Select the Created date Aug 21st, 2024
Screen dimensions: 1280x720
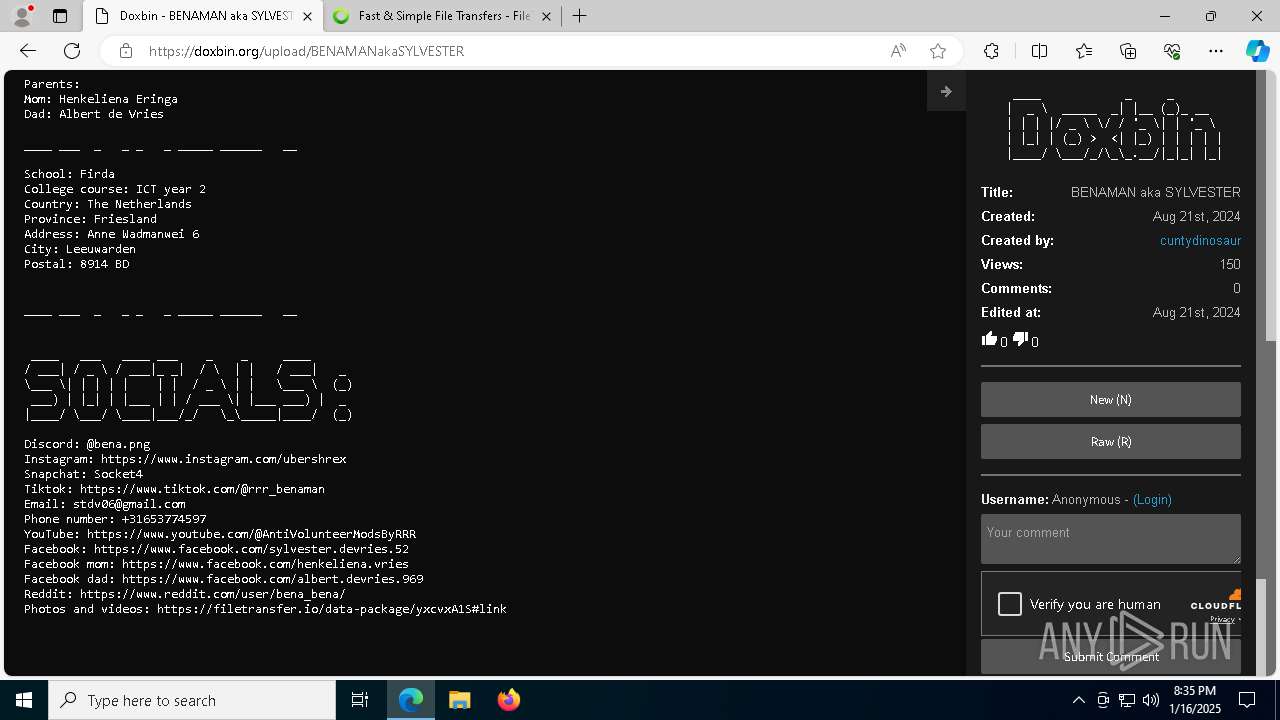pos(1196,216)
